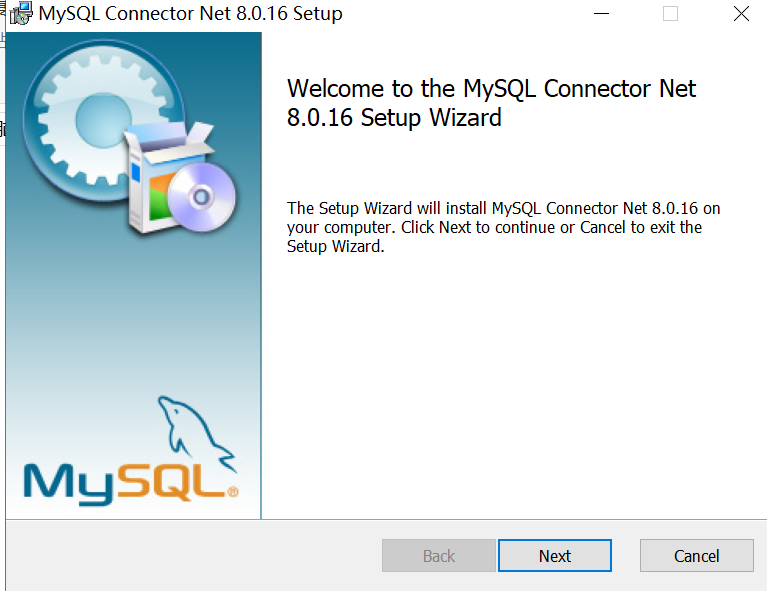
Task: Click the disabled maximize button
Action: click(670, 13)
